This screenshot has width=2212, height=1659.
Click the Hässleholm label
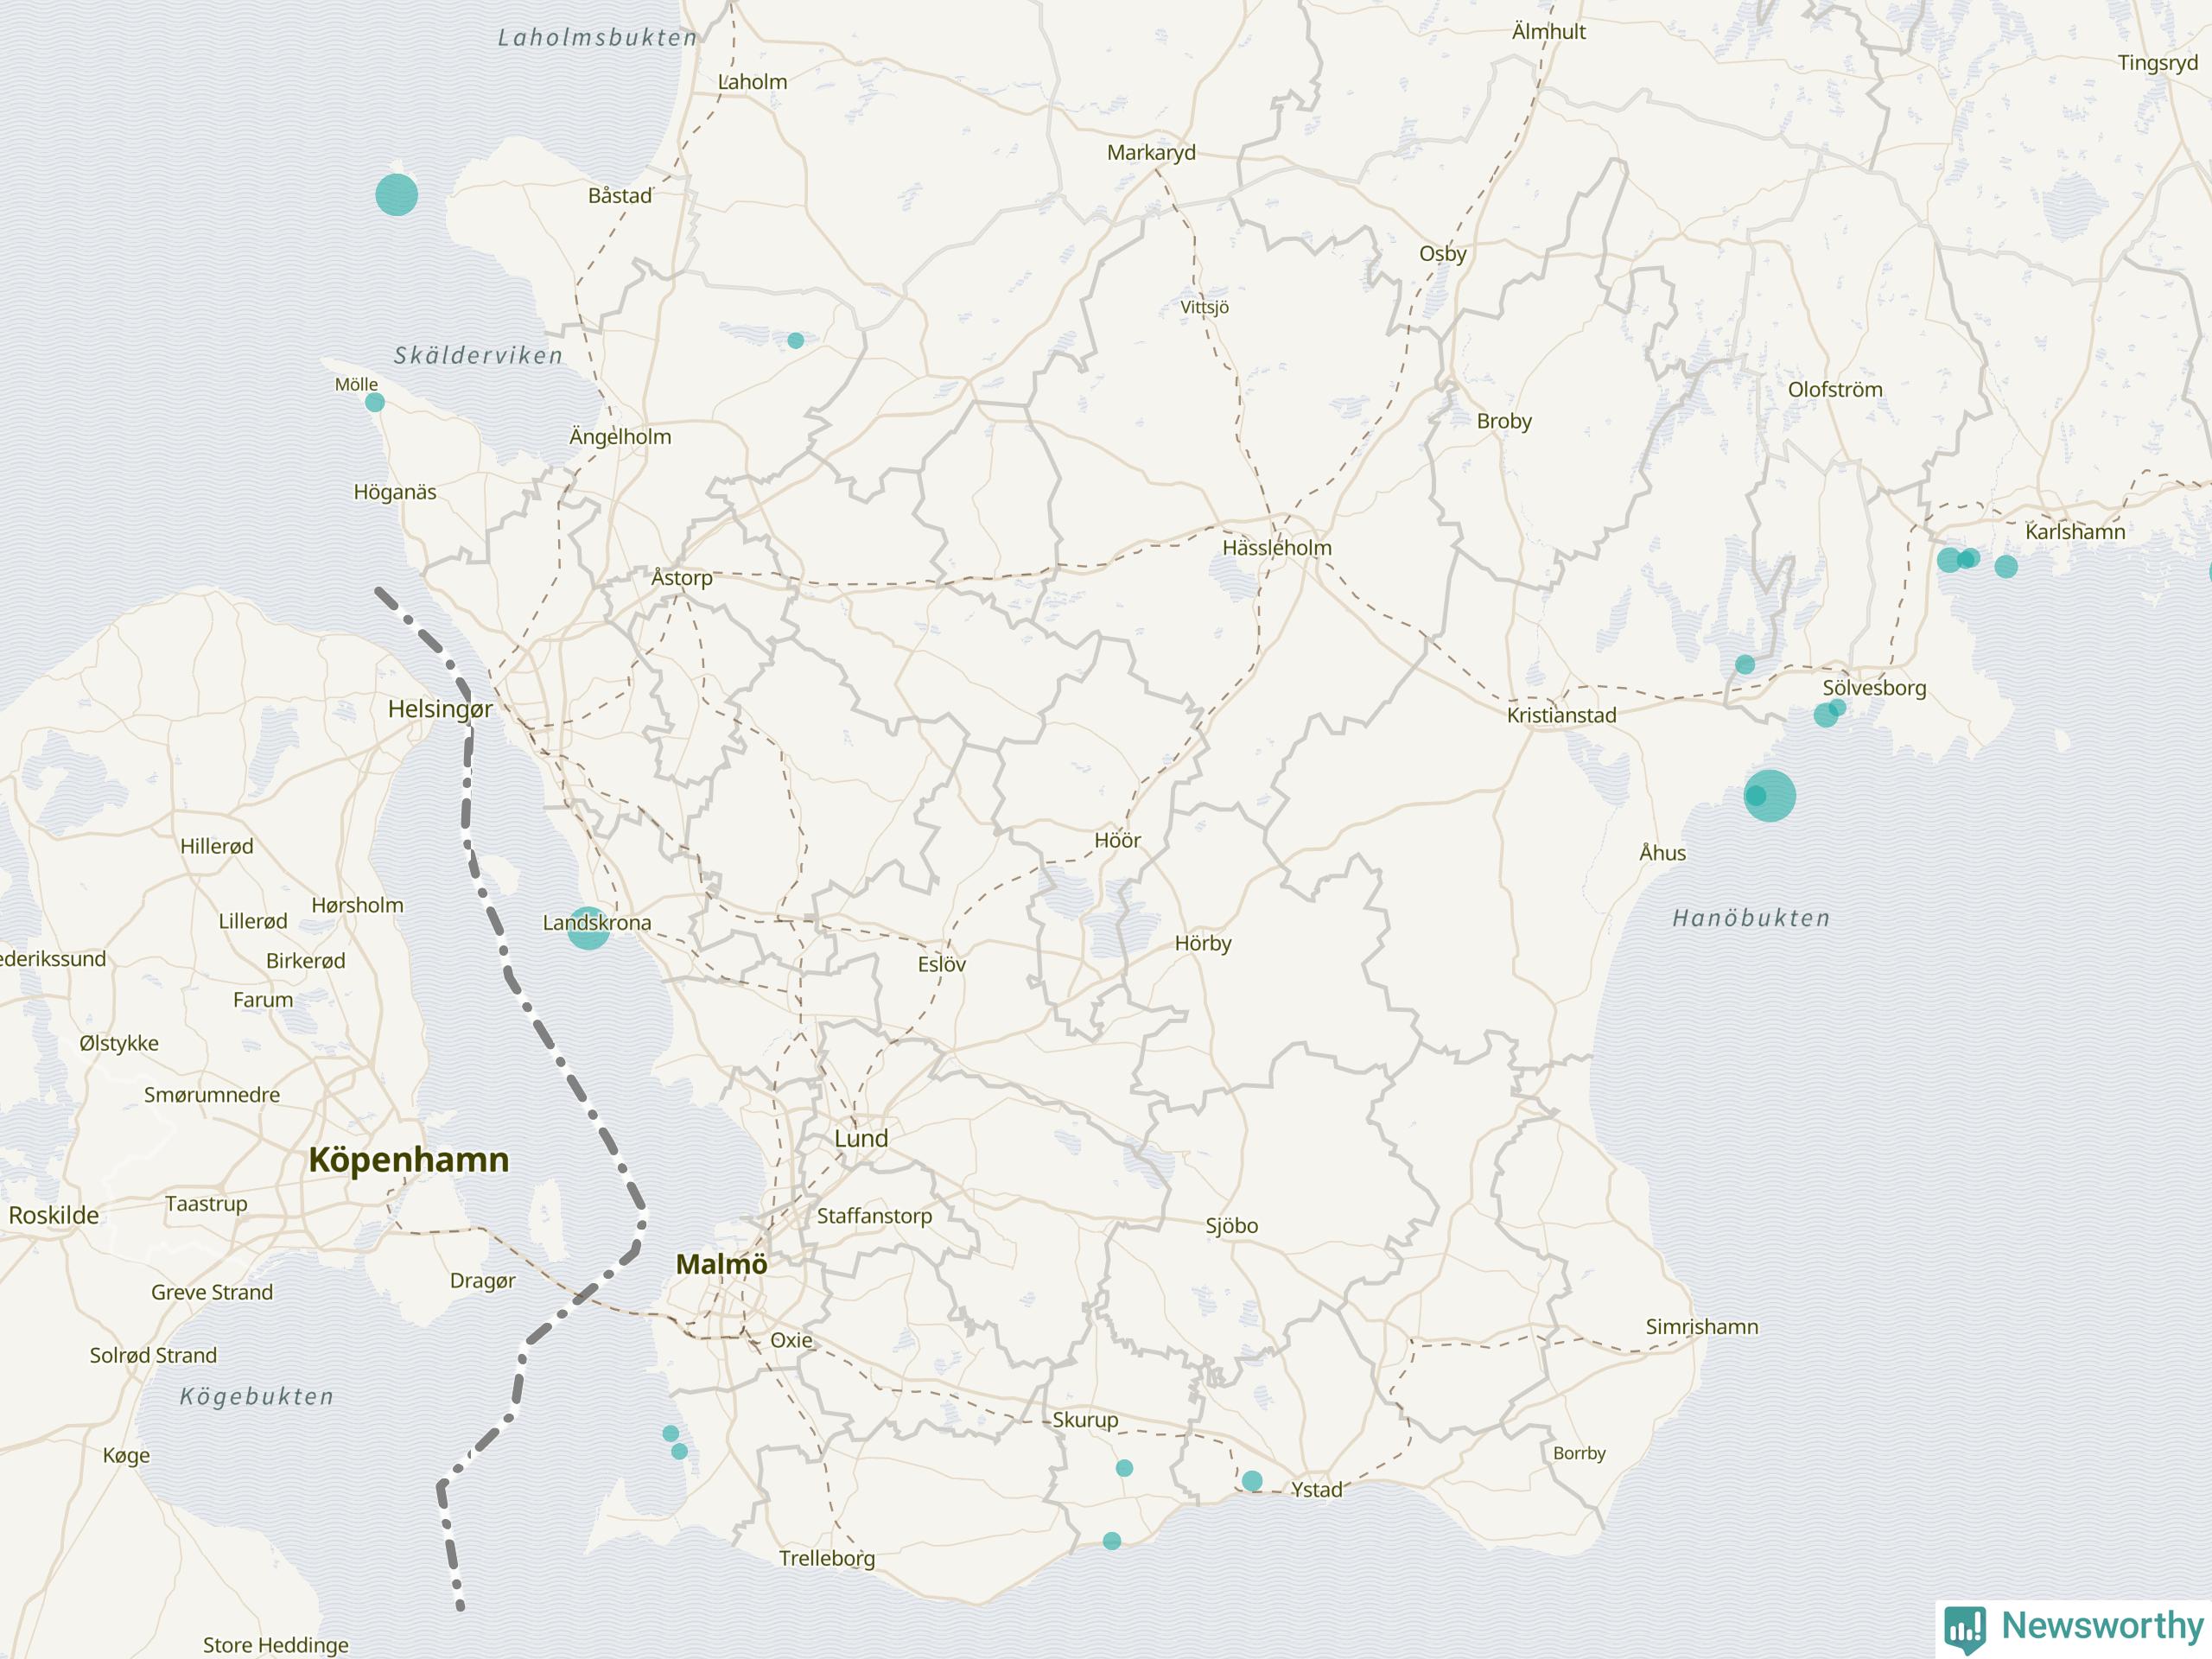[x=1277, y=547]
